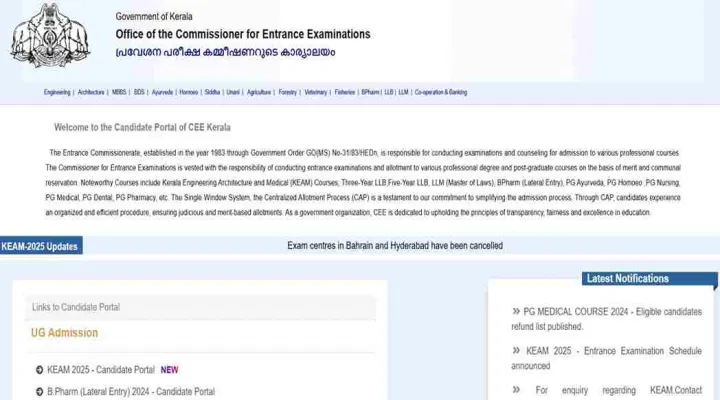Click the chevron beside KEAM 2025 Examination Schedule
720x400 pixels.
516,350
